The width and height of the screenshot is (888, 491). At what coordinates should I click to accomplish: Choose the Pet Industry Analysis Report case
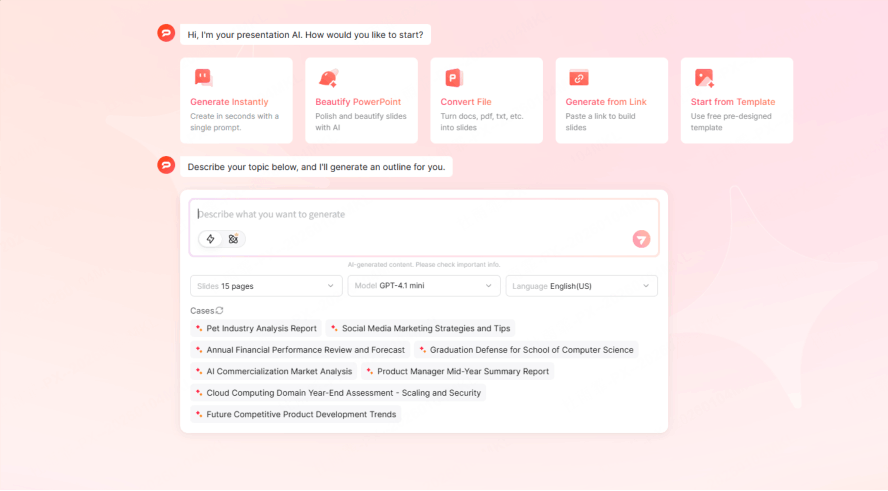tap(256, 328)
